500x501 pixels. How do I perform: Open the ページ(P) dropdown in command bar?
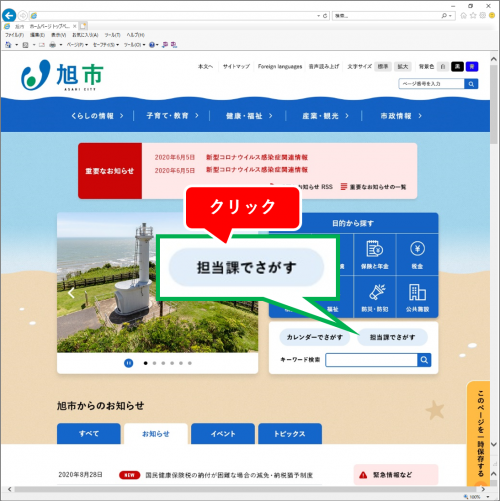[77, 45]
